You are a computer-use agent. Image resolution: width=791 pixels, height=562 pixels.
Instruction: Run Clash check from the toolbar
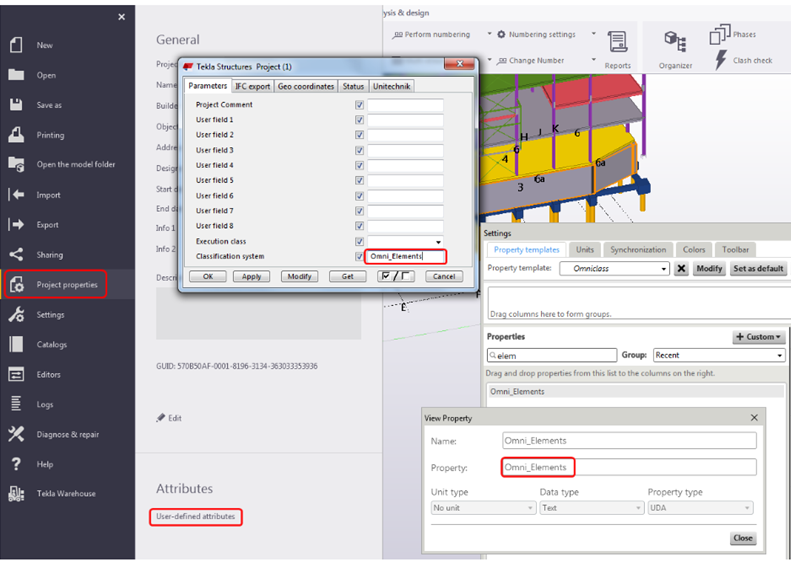pyautogui.click(x=721, y=61)
